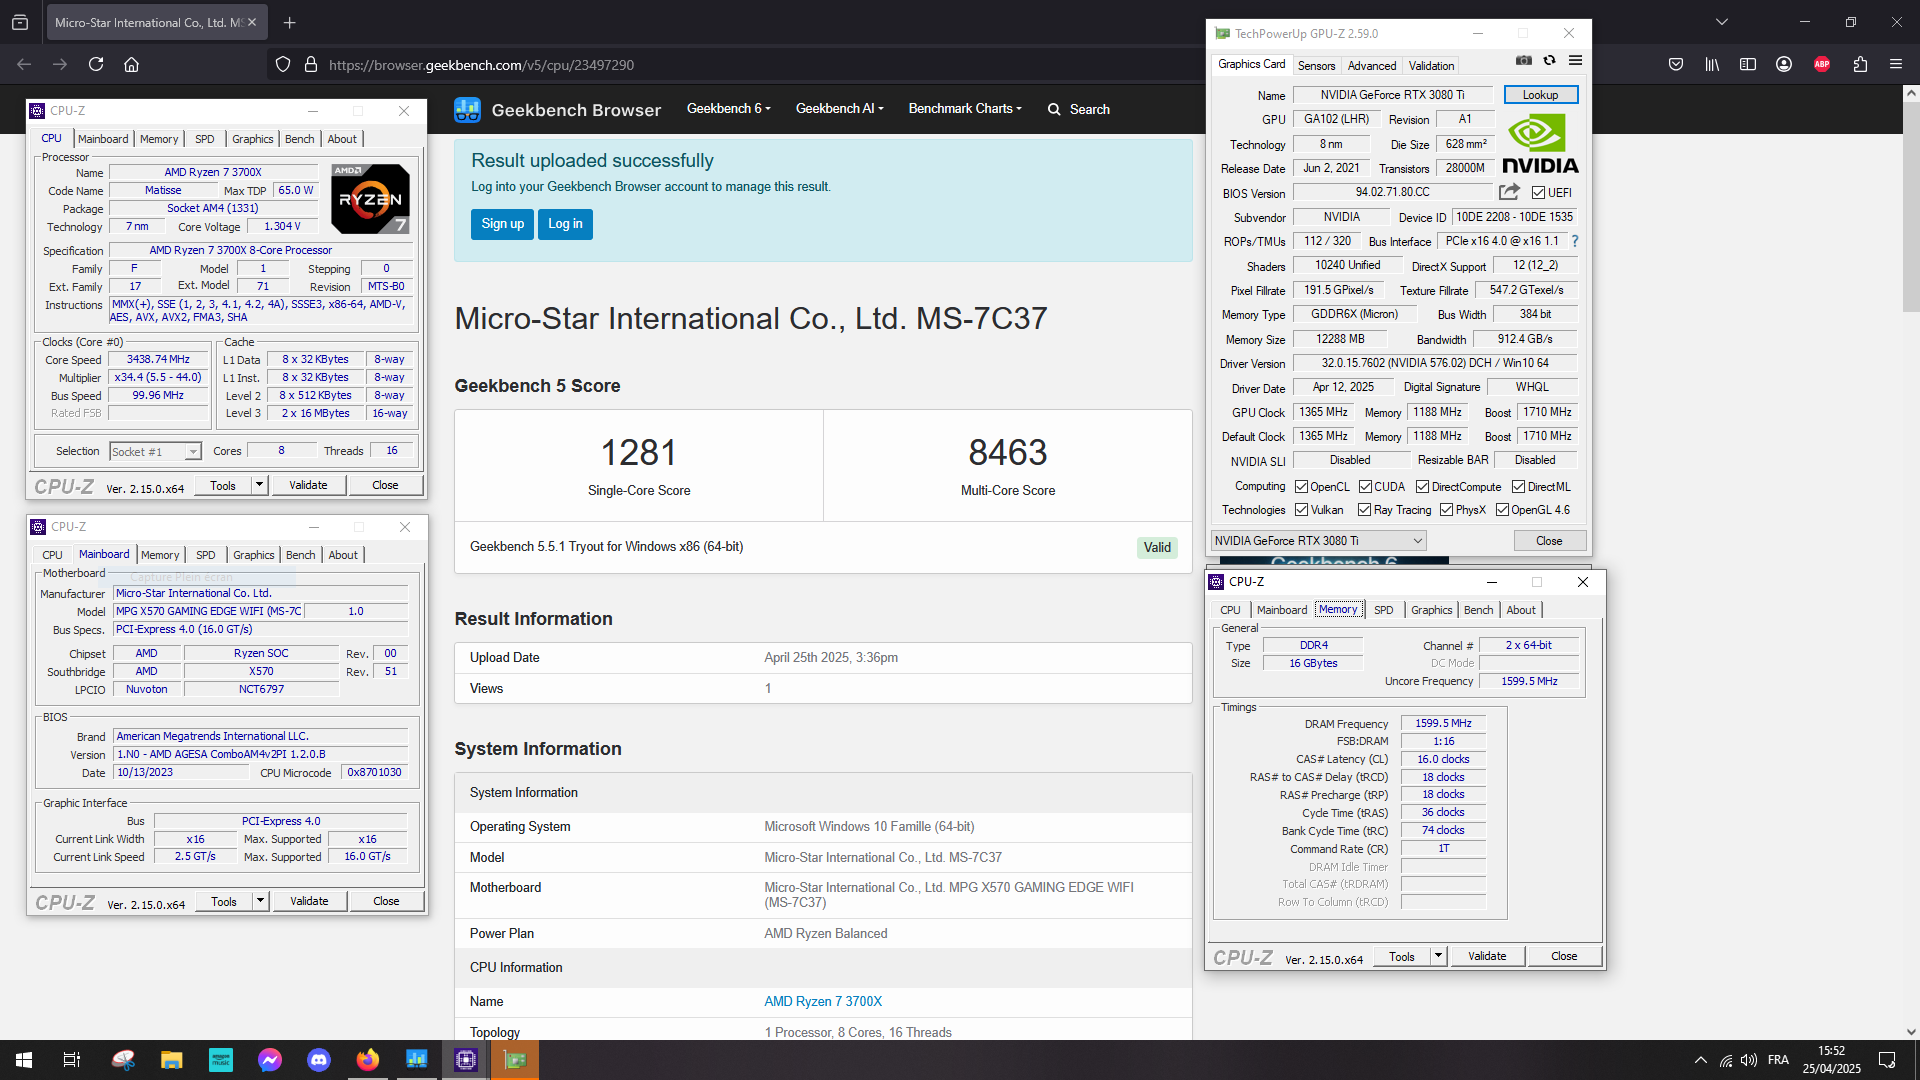Open the Windows Start menu
The height and width of the screenshot is (1080, 1920).
pyautogui.click(x=24, y=1060)
